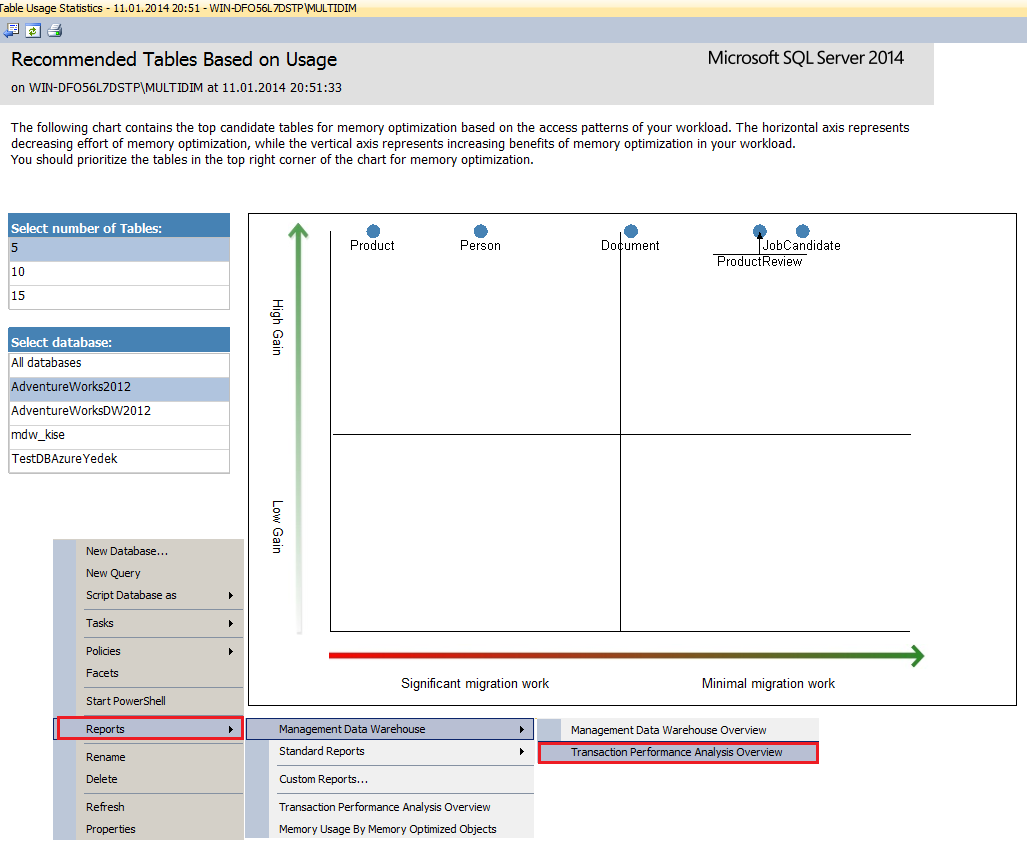
Task: Open Properties from the context menu
Action: (110, 829)
